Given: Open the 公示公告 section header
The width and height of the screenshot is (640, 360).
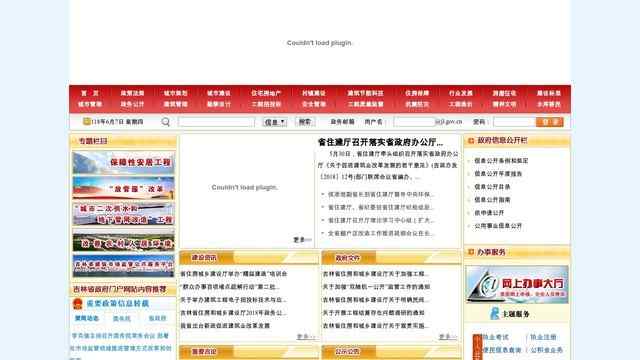Looking at the screenshot, I should click(347, 351).
